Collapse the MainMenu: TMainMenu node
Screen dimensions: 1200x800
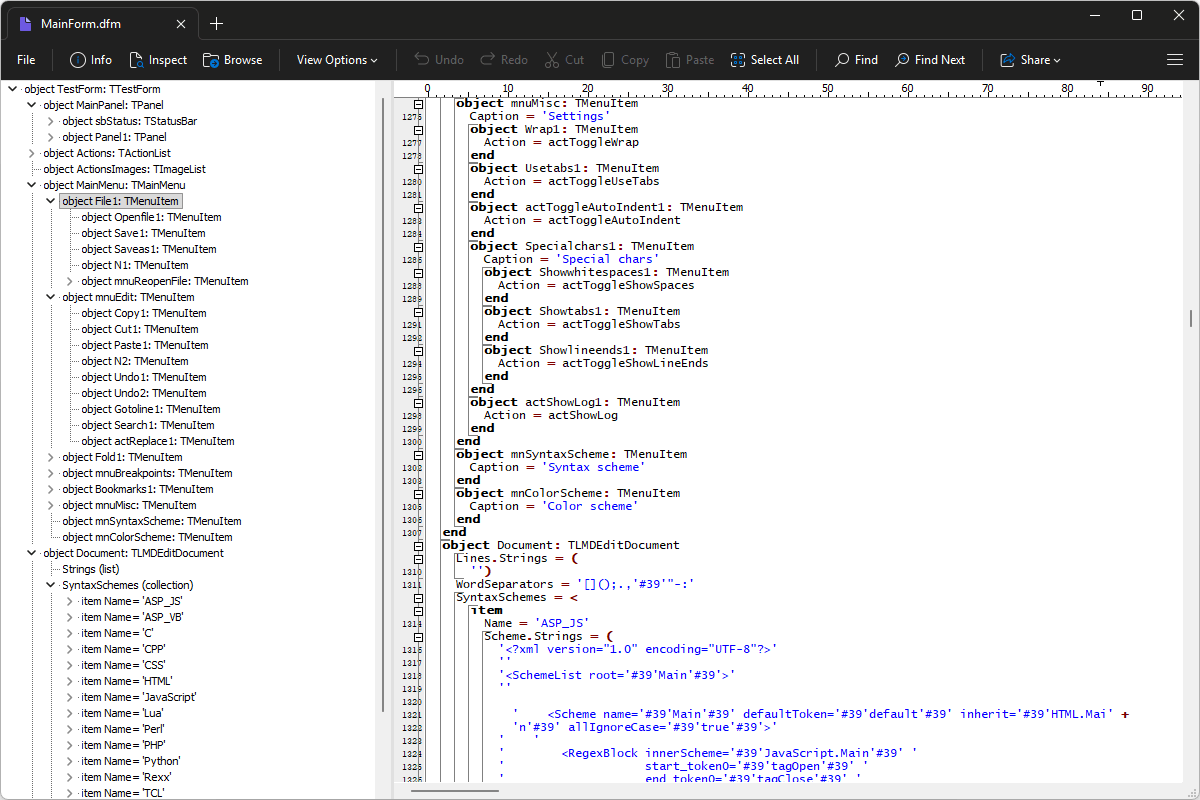(x=32, y=185)
